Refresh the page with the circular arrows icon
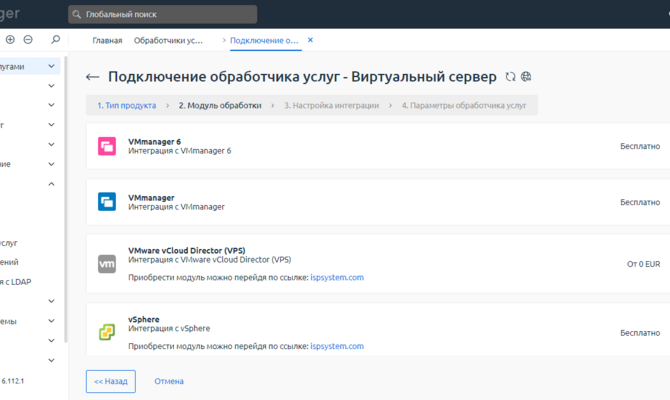The width and height of the screenshot is (670, 400). coord(510,77)
